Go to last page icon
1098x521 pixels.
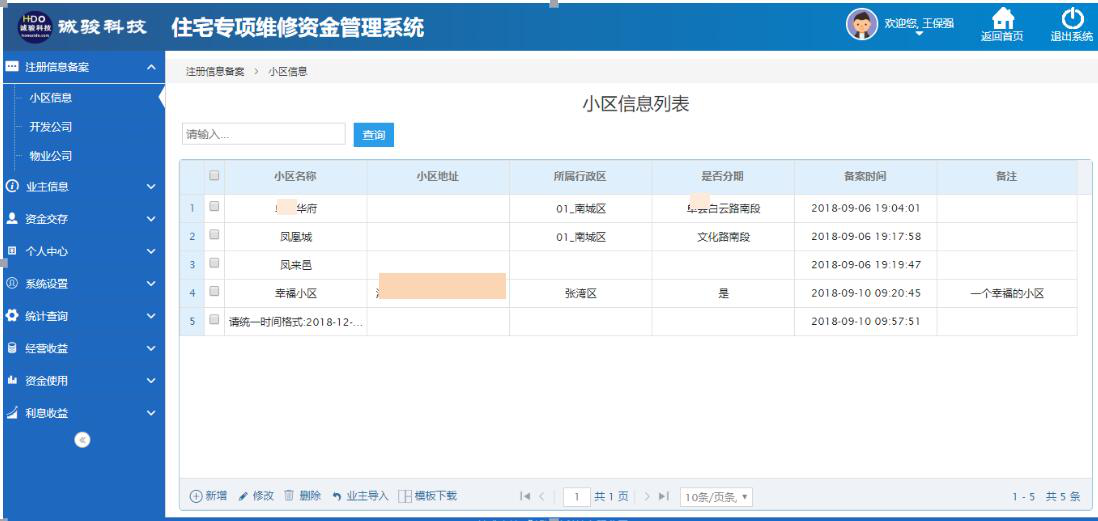click(x=665, y=496)
